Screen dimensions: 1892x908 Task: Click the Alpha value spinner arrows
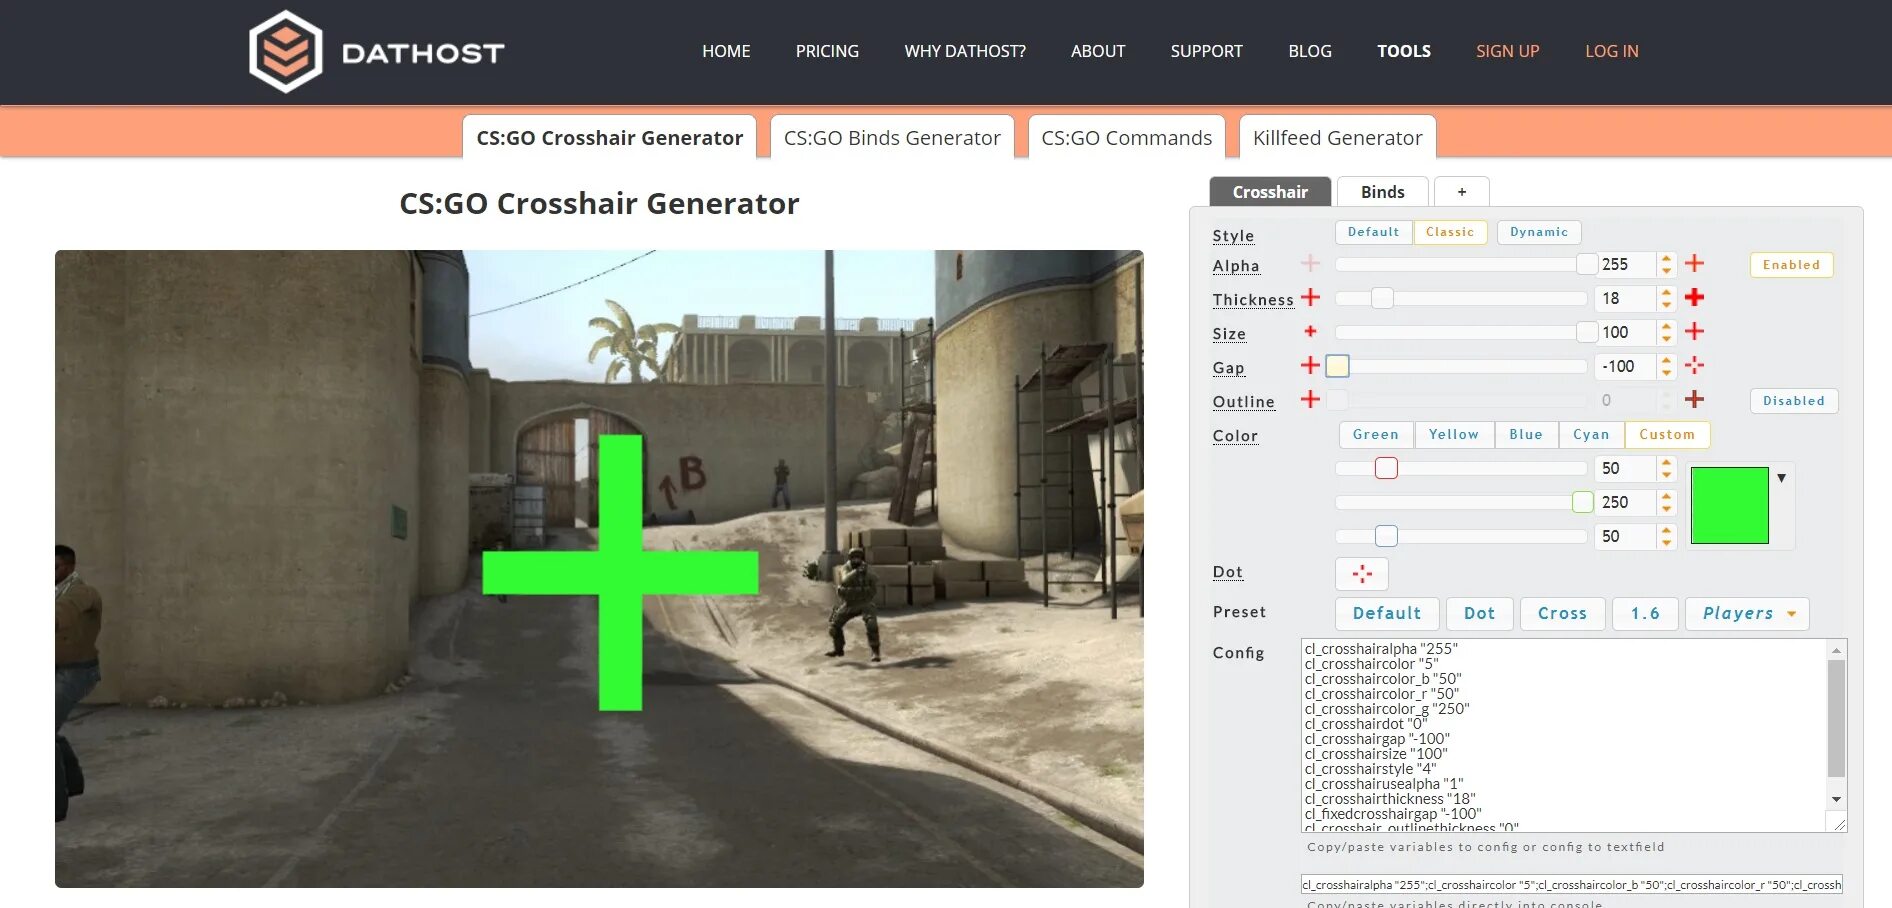1666,264
